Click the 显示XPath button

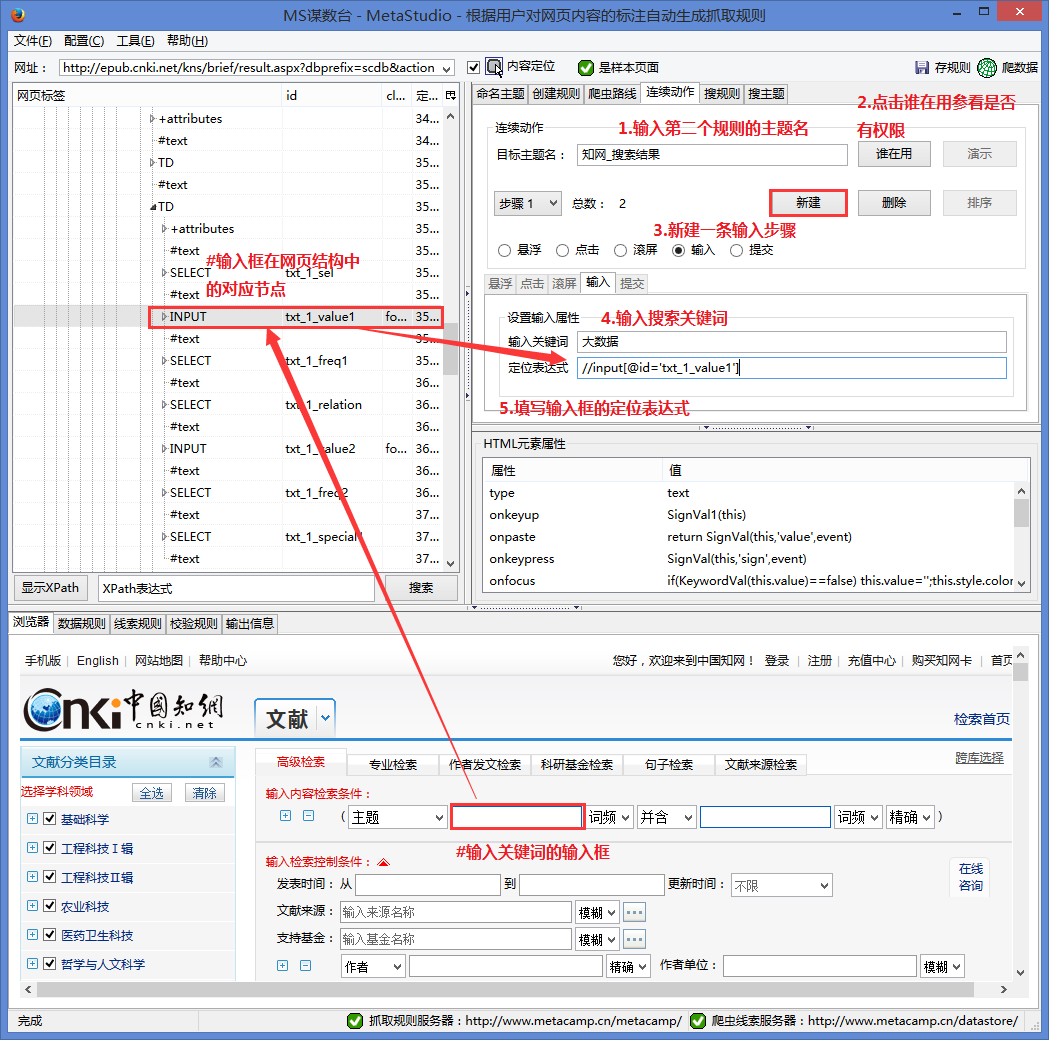[50, 587]
